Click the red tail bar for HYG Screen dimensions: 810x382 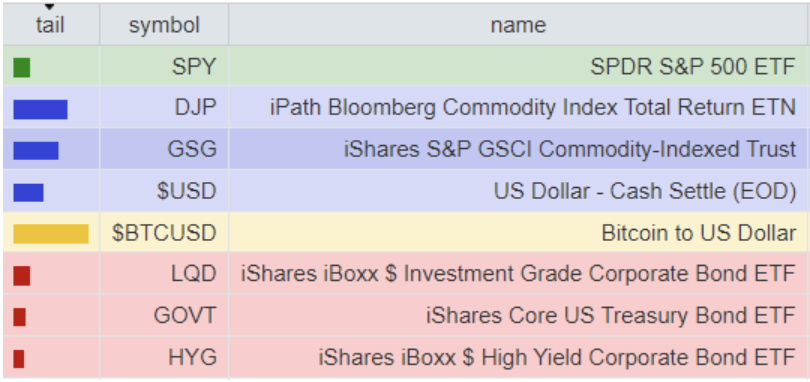(19, 359)
